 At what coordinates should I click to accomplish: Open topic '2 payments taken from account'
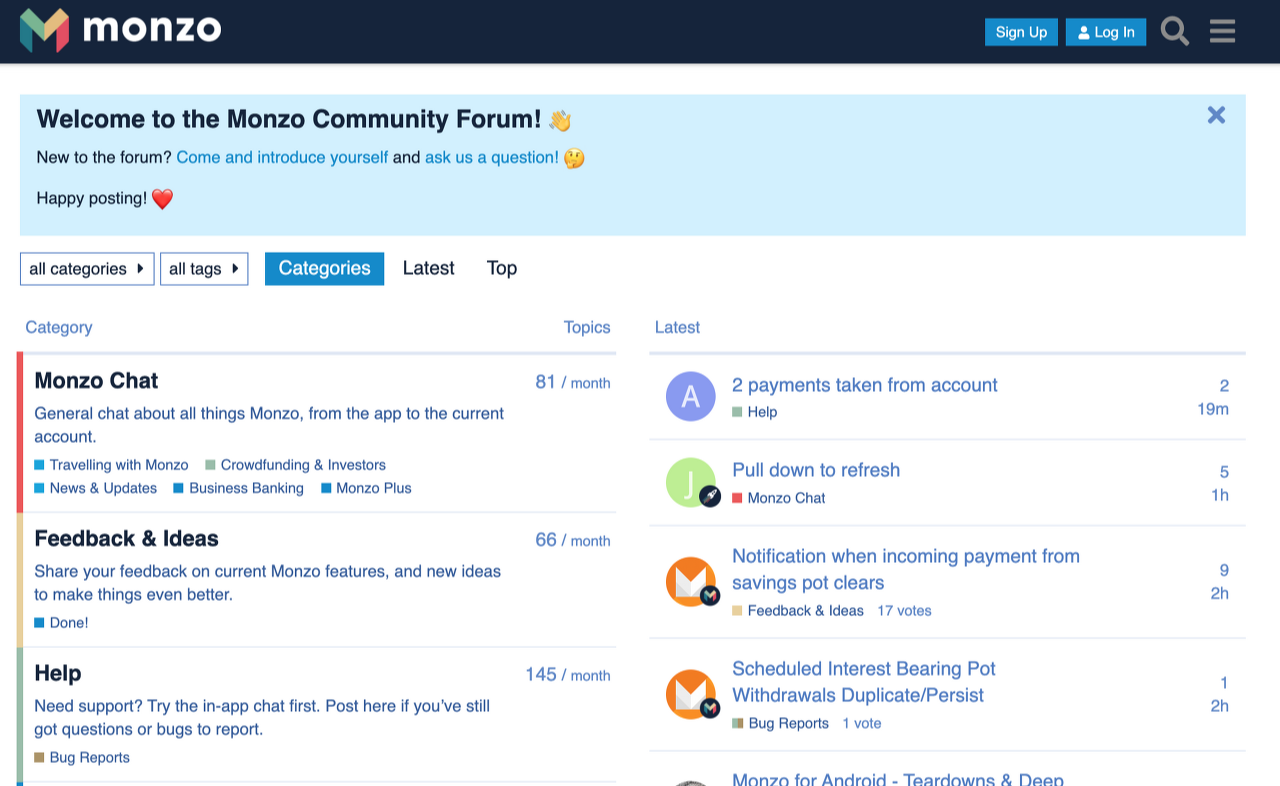point(865,385)
